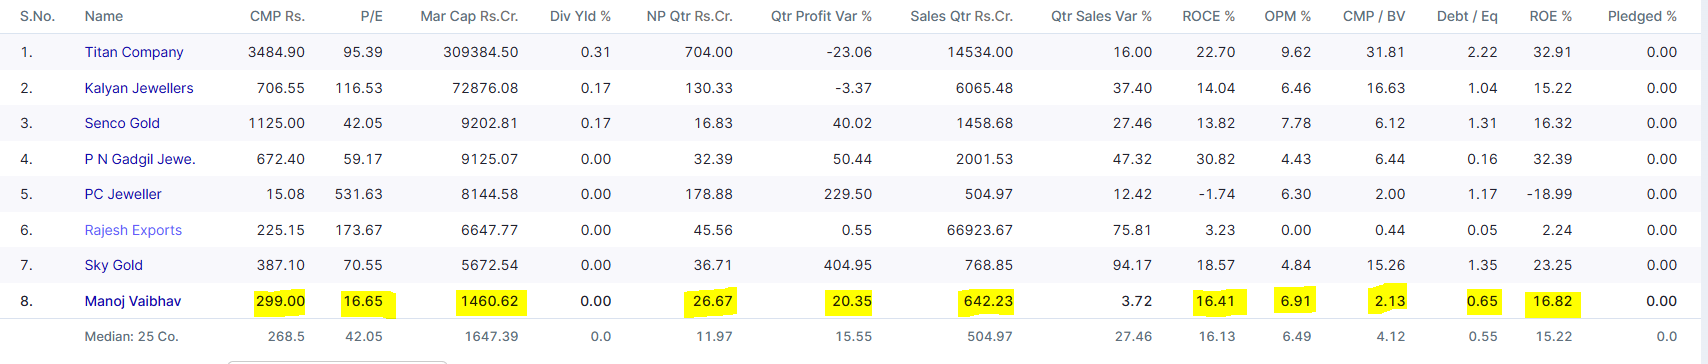Click the OPM % column header
The image size is (1708, 364).
1287,16
